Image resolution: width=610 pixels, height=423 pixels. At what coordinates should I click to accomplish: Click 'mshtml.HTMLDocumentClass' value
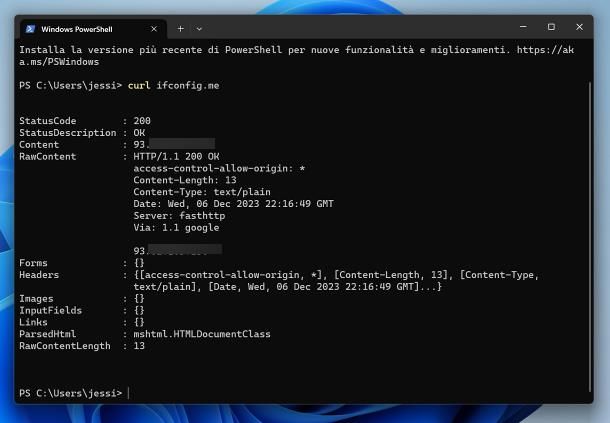202,334
